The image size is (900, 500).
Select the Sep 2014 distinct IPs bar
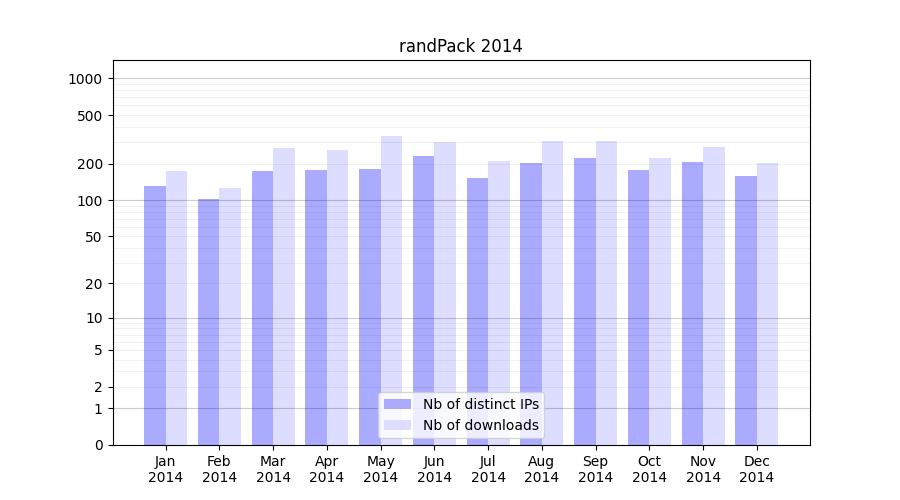pyautogui.click(x=585, y=301)
